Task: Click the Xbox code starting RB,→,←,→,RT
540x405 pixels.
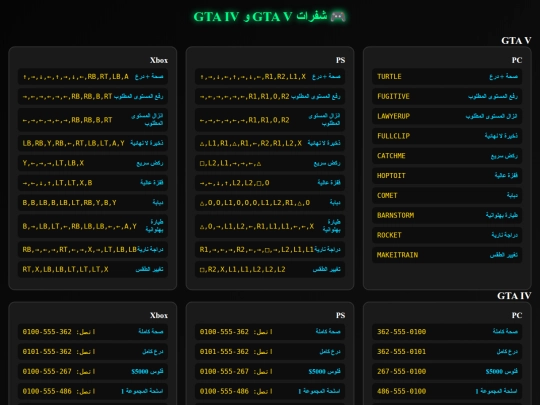Action: 80,249
